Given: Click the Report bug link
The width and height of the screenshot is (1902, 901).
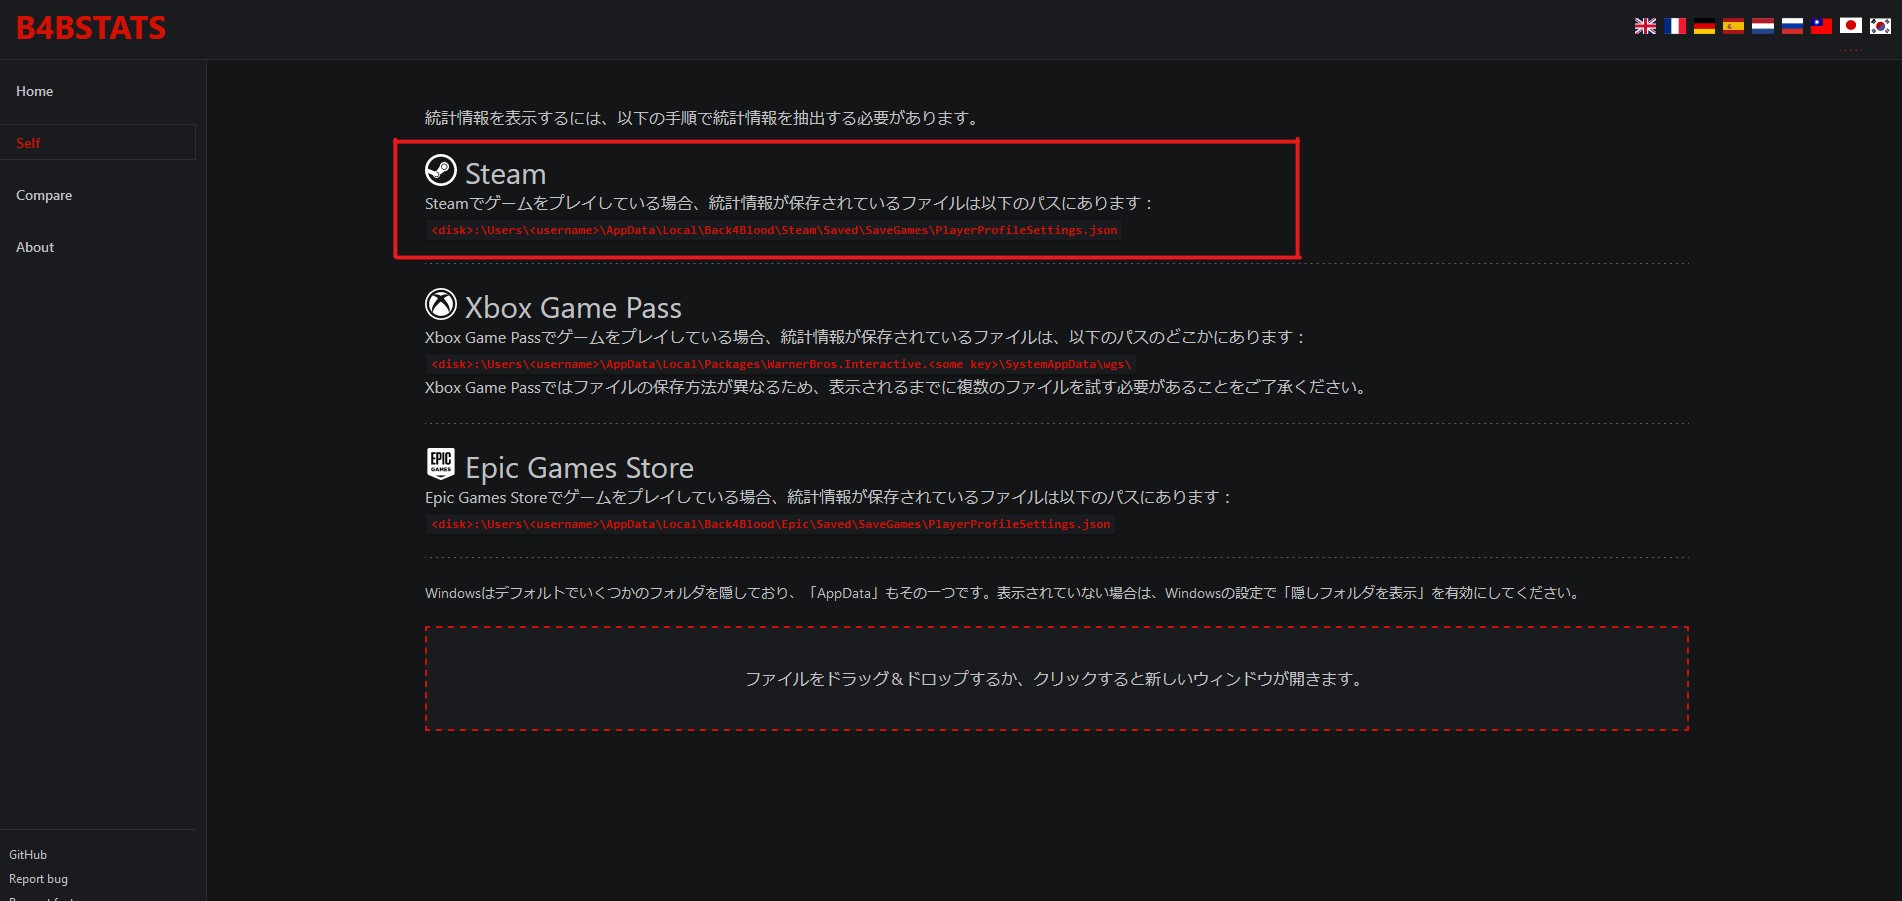Looking at the screenshot, I should click(39, 879).
